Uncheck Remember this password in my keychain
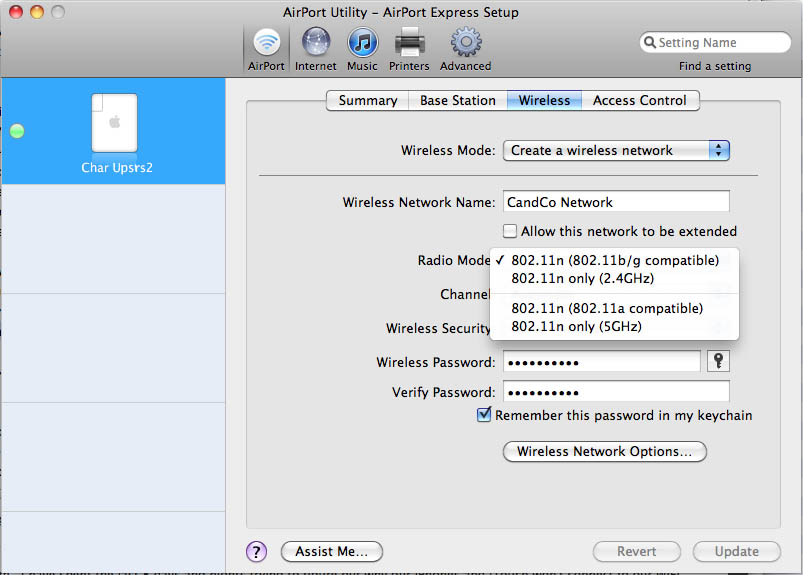Viewport: 803px width, 575px height. point(485,415)
